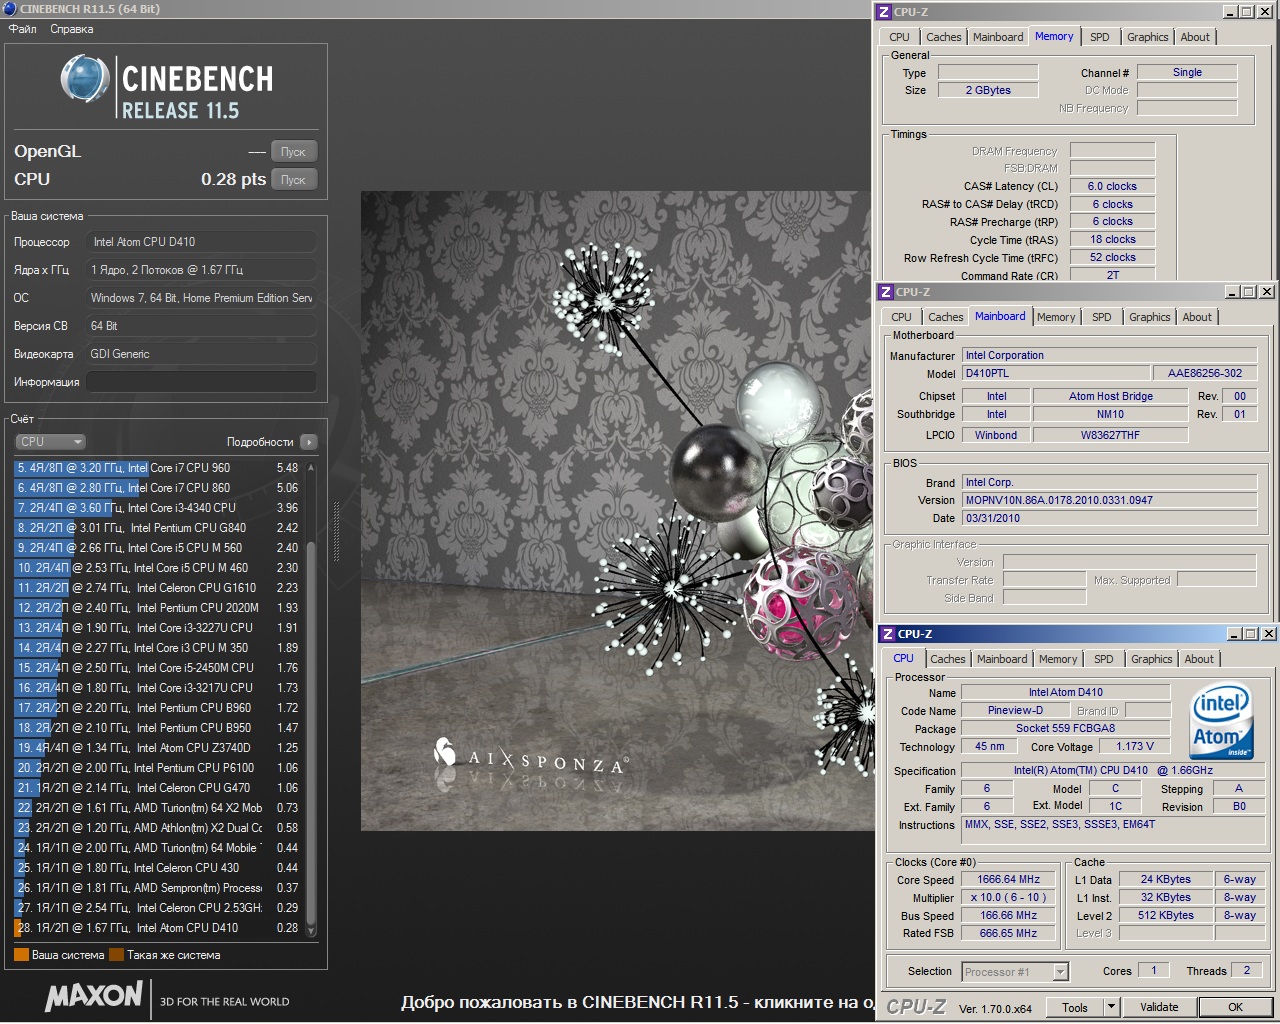Select CPU tab in the Memory CPU-Z window
This screenshot has width=1280, height=1024.
(x=900, y=37)
